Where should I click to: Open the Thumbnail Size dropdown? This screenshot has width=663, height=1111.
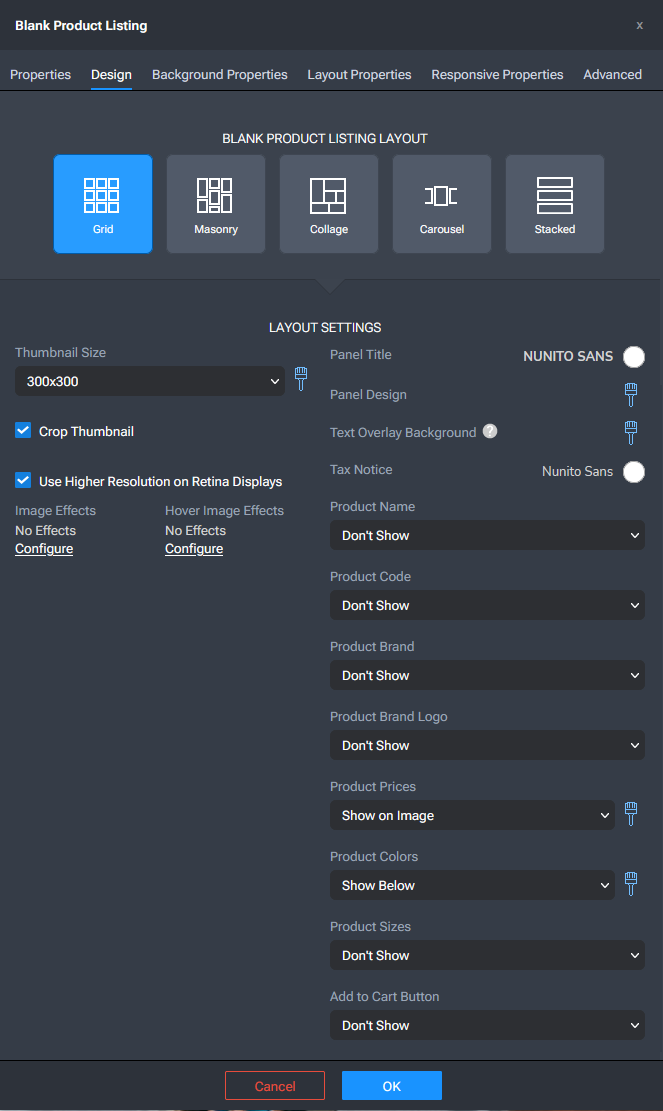point(150,381)
